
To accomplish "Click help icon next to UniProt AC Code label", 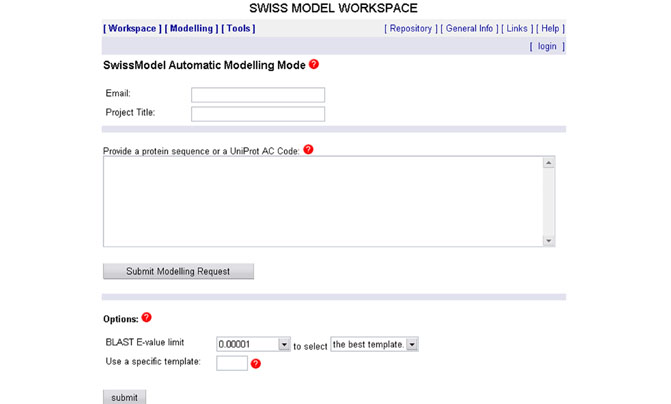I will [308, 149].
